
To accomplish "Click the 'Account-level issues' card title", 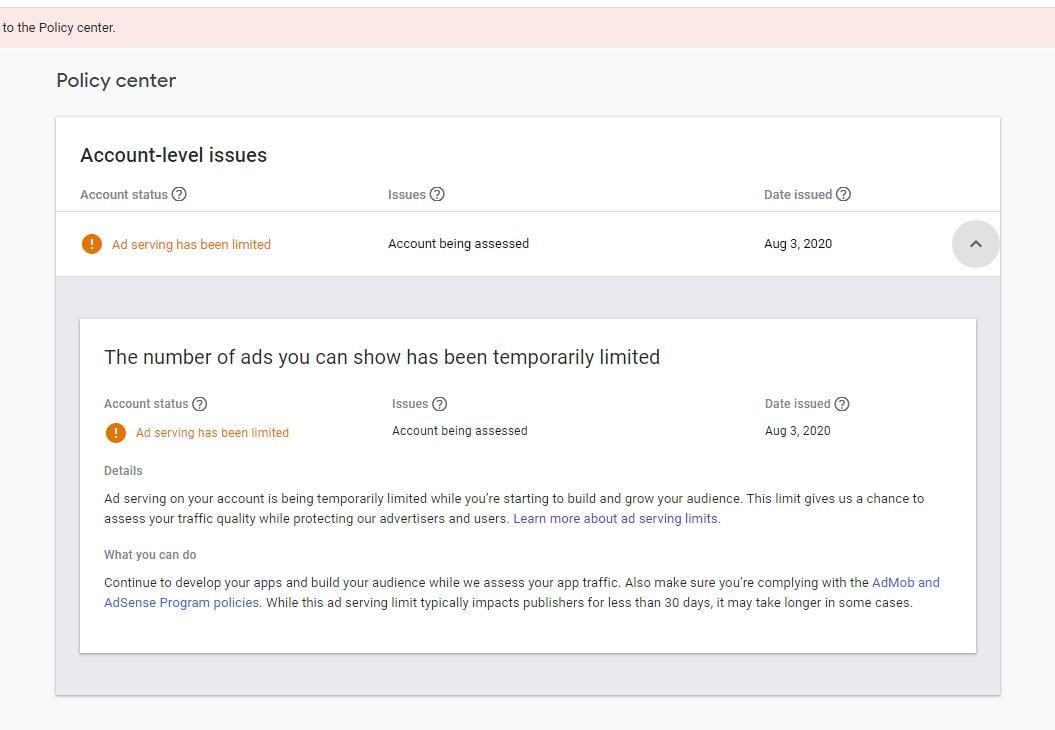I will (x=174, y=155).
